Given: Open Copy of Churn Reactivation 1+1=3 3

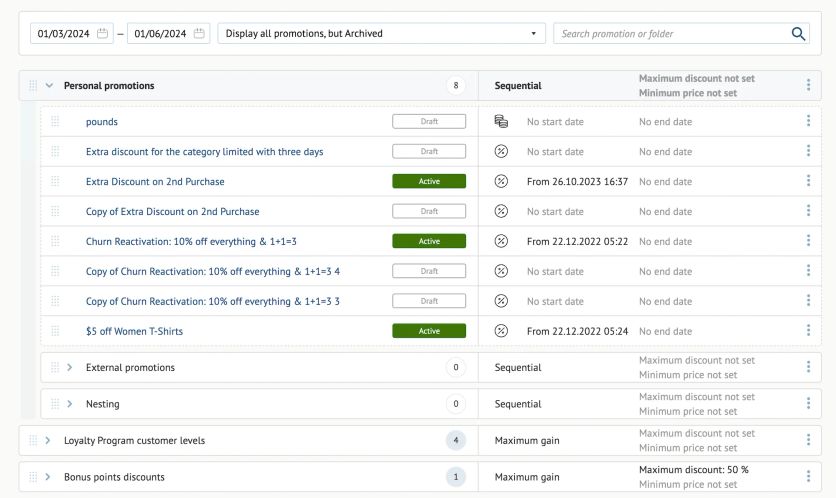Looking at the screenshot, I should click(x=213, y=301).
